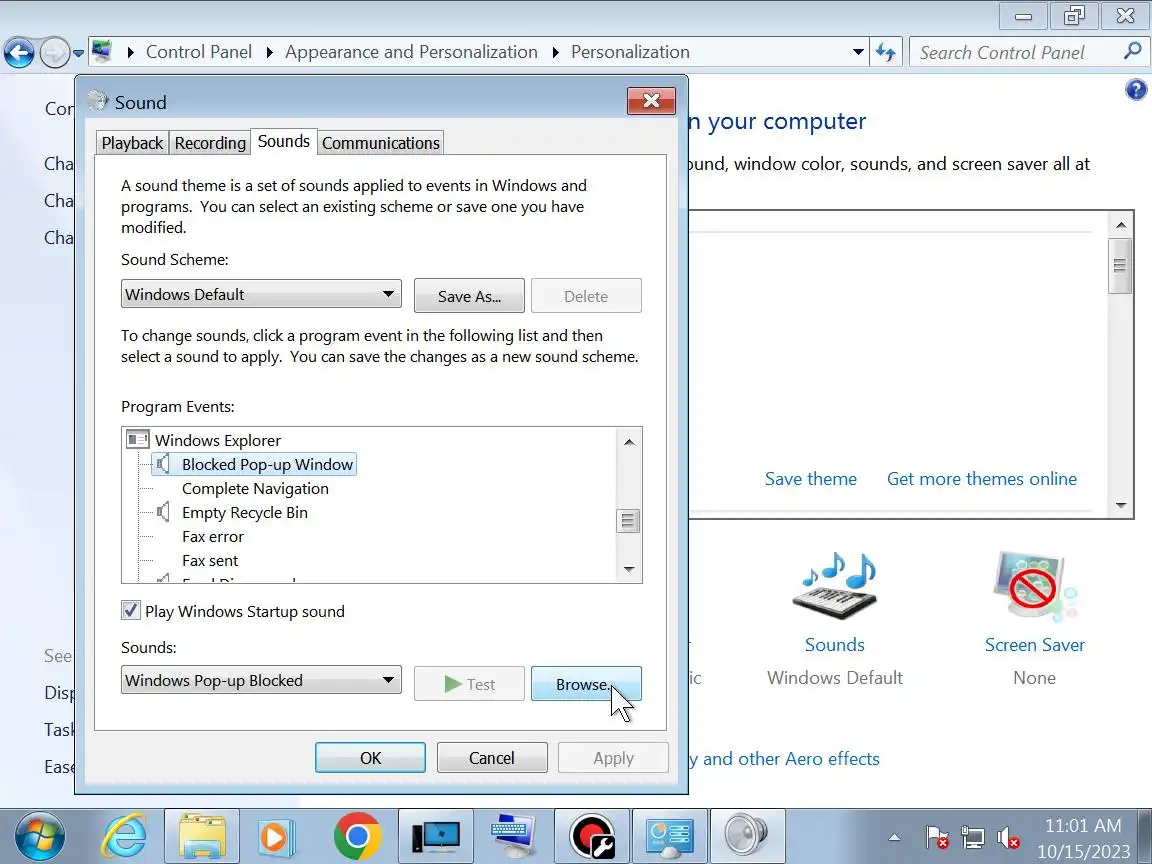The width and height of the screenshot is (1152, 864).
Task: Click Save As button
Action: 469,296
